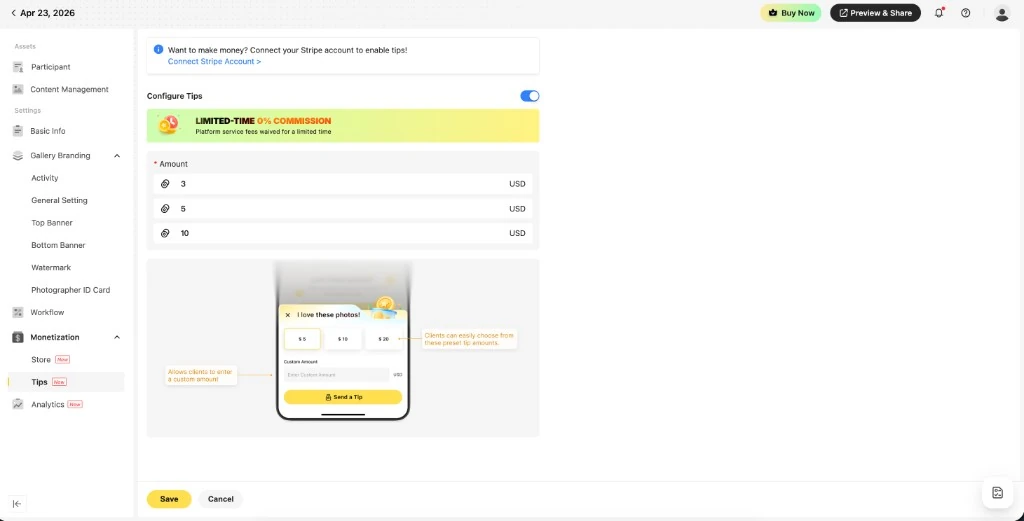Viewport: 1024px width, 521px height.
Task: Click the $ 5 preset in preview
Action: click(x=302, y=339)
